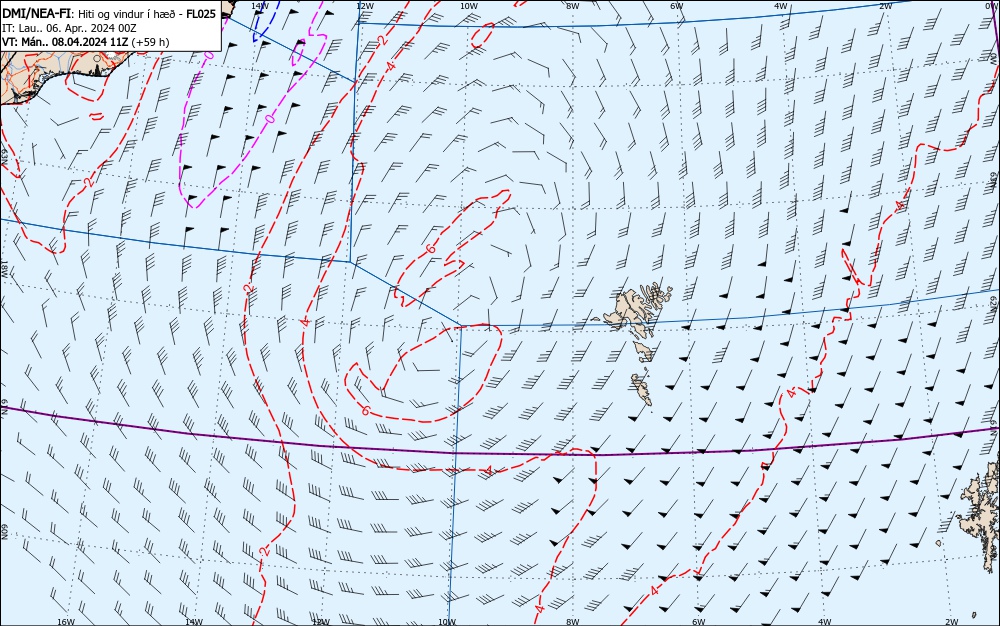Viewport: 1000px width, 626px height.
Task: Click the red 2 contour label nearest Iceland
Action: pos(89,182)
